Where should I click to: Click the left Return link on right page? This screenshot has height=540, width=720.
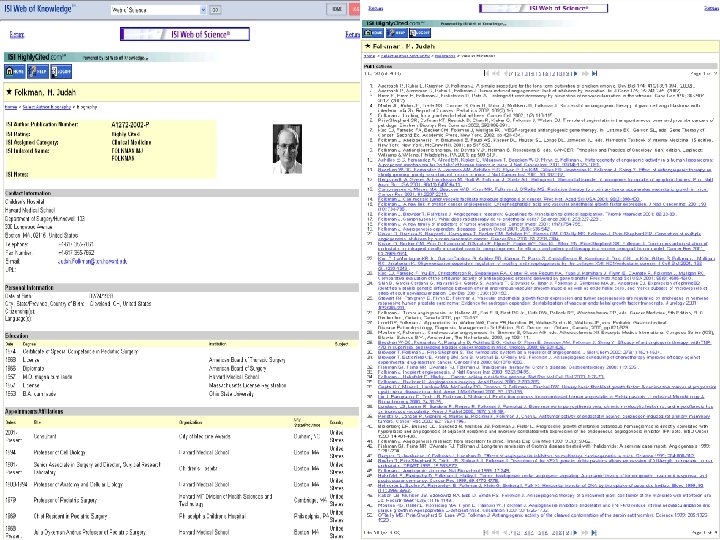click(376, 8)
